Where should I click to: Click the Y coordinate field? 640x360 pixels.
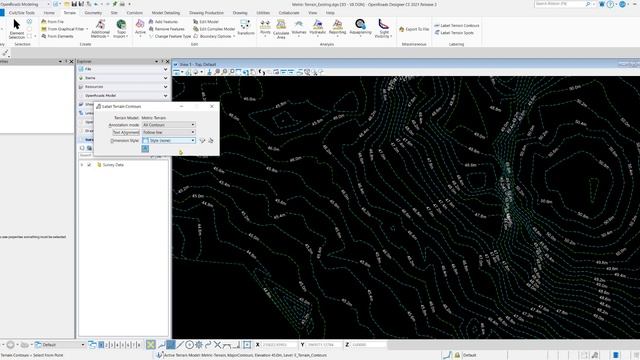pos(324,345)
